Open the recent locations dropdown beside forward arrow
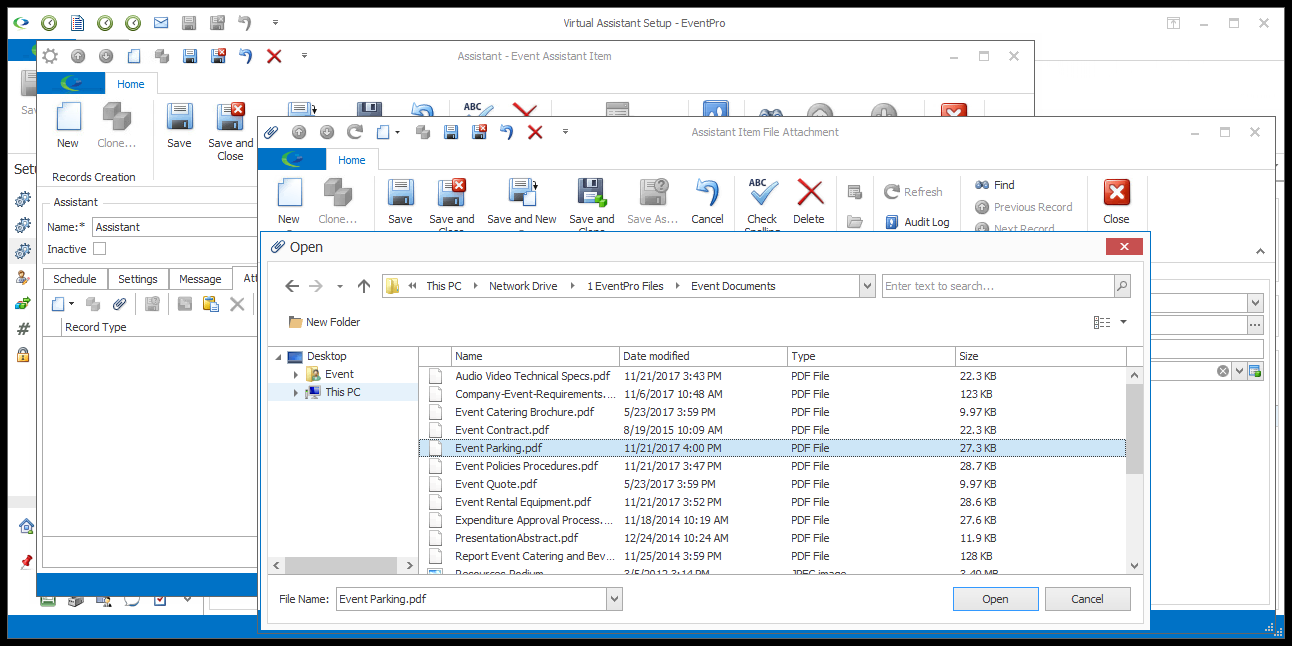This screenshot has height=646, width=1292. [340, 286]
